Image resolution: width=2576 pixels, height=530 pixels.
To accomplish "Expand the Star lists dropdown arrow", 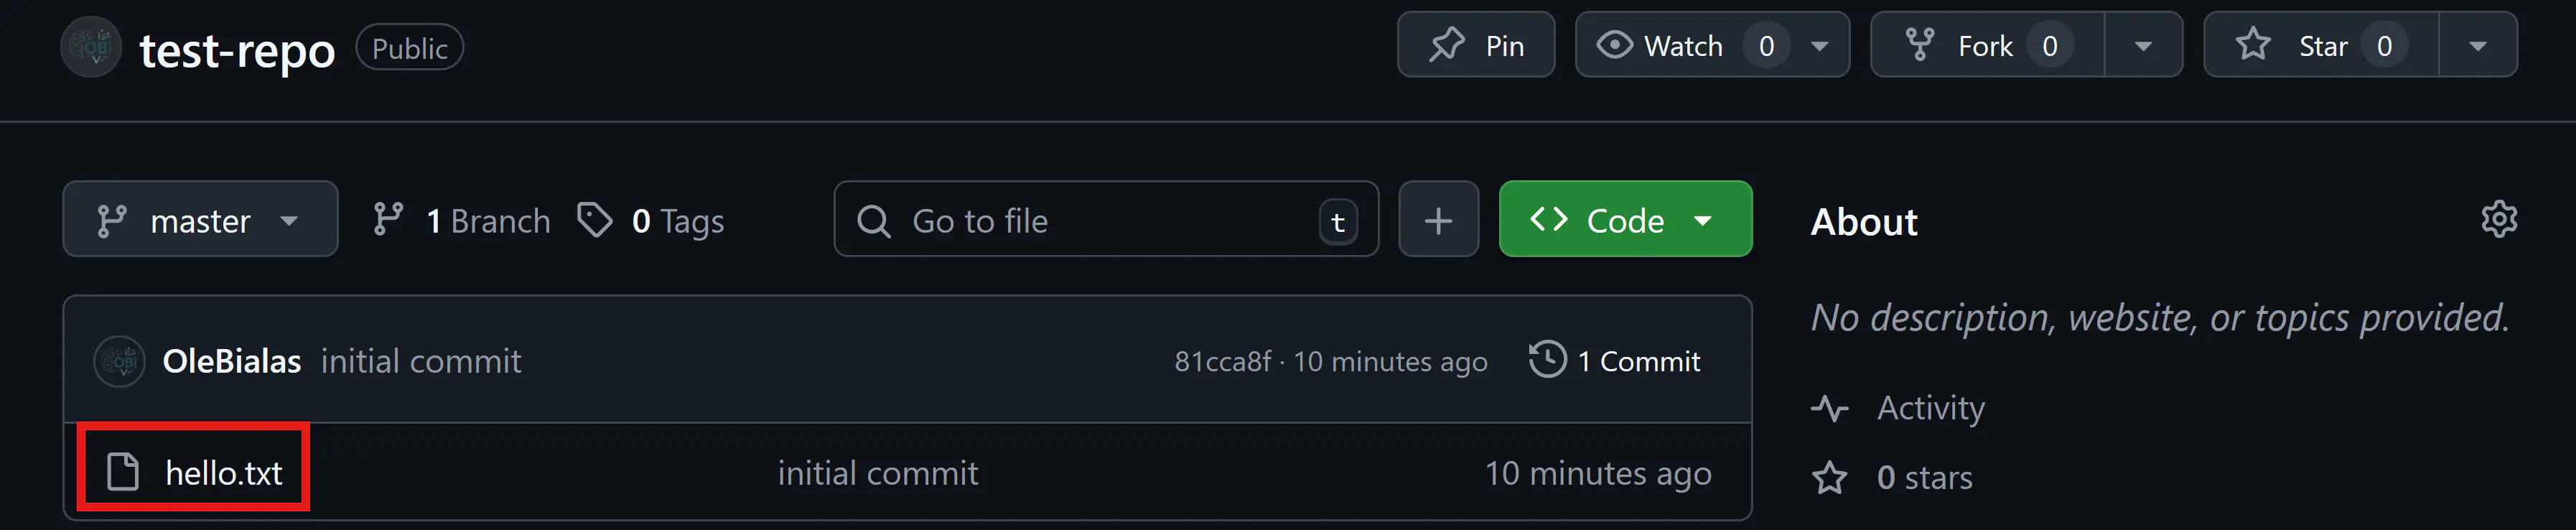I will (2477, 46).
